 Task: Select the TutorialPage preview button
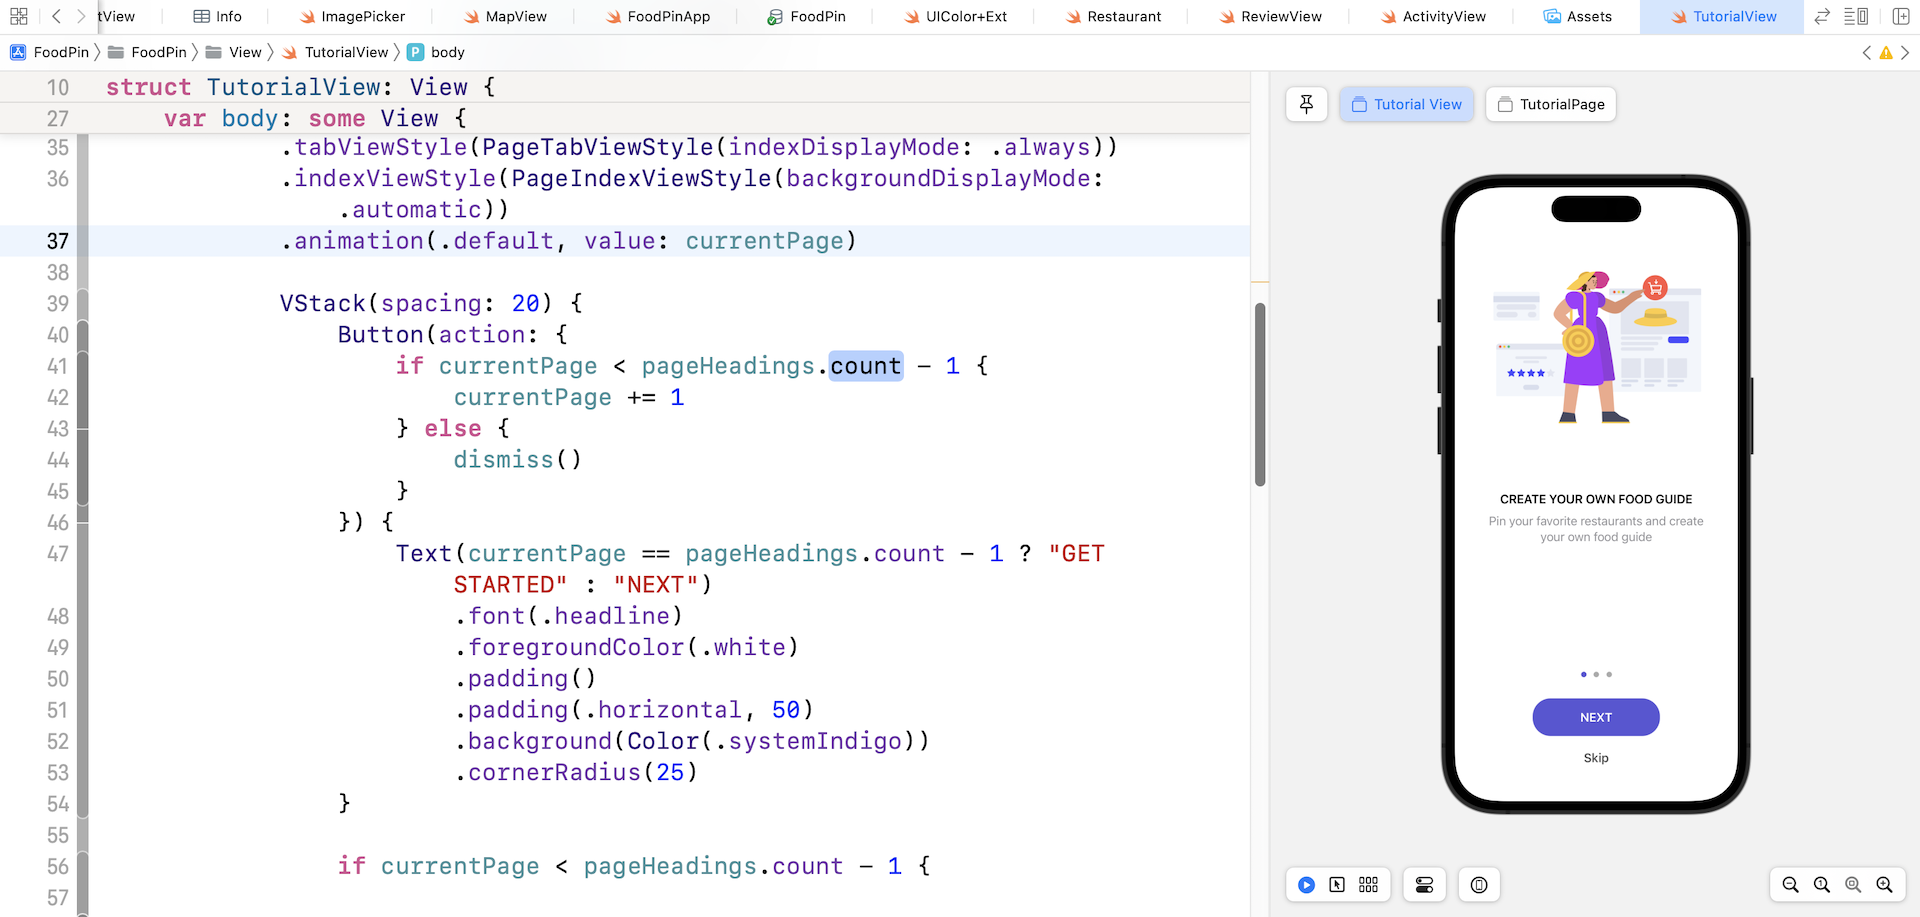coord(1551,104)
